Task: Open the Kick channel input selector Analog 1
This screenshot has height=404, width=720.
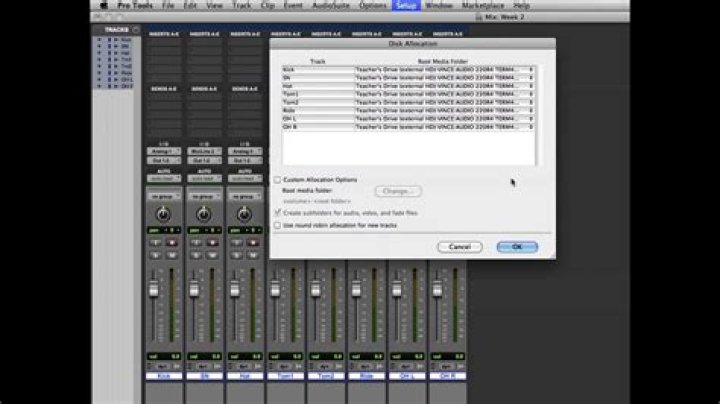Action: point(163,151)
